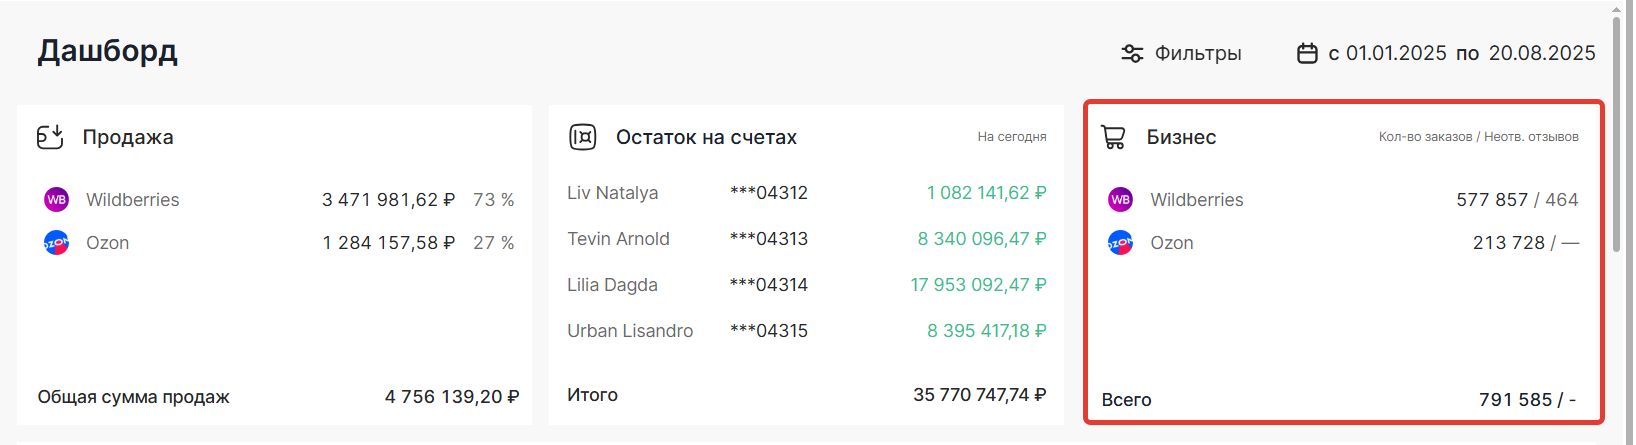Click the Wildberries logo in Бизнес card

1120,200
